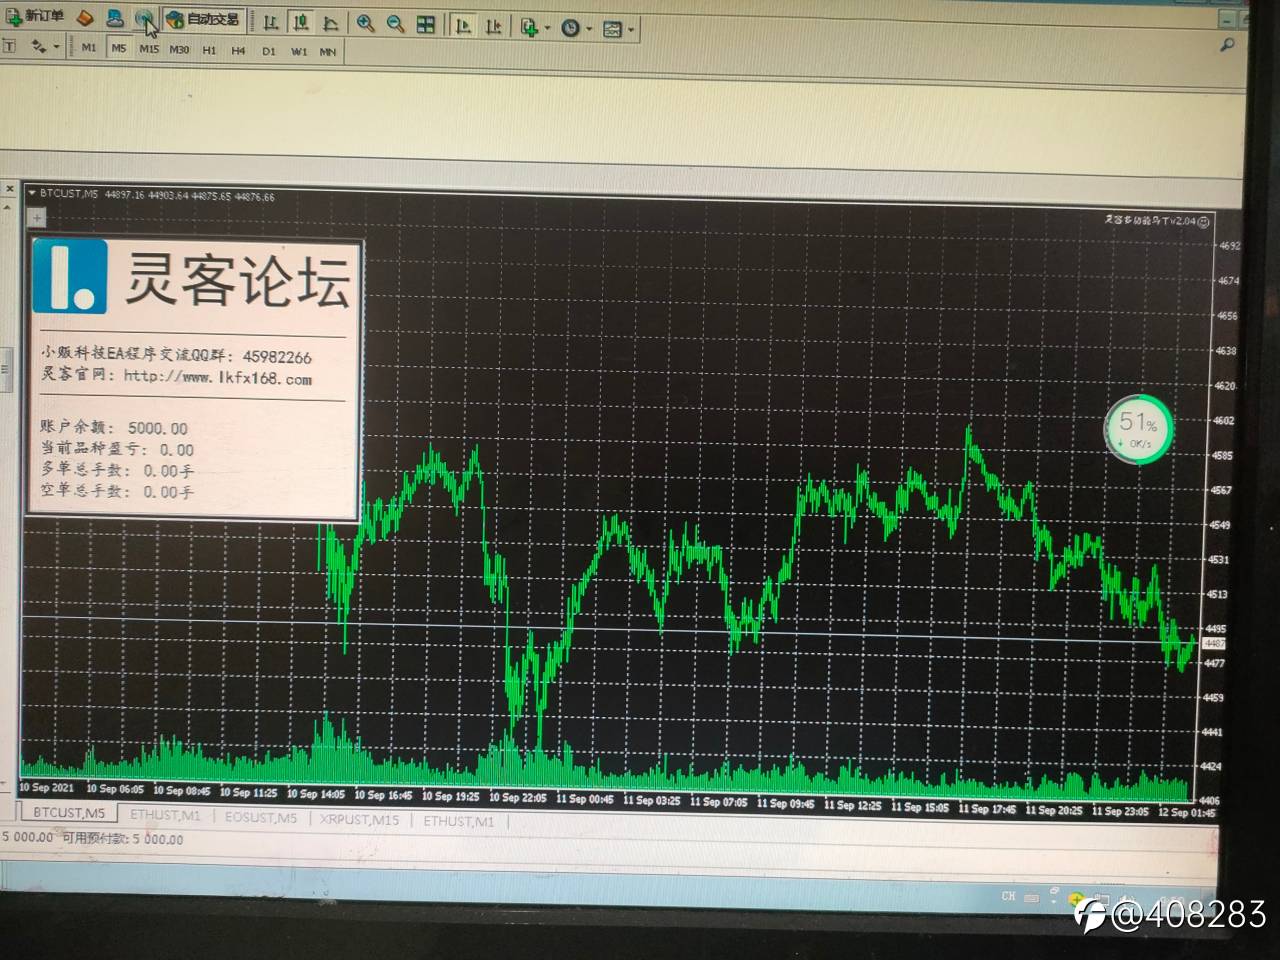Click the add indicators icon

529,28
